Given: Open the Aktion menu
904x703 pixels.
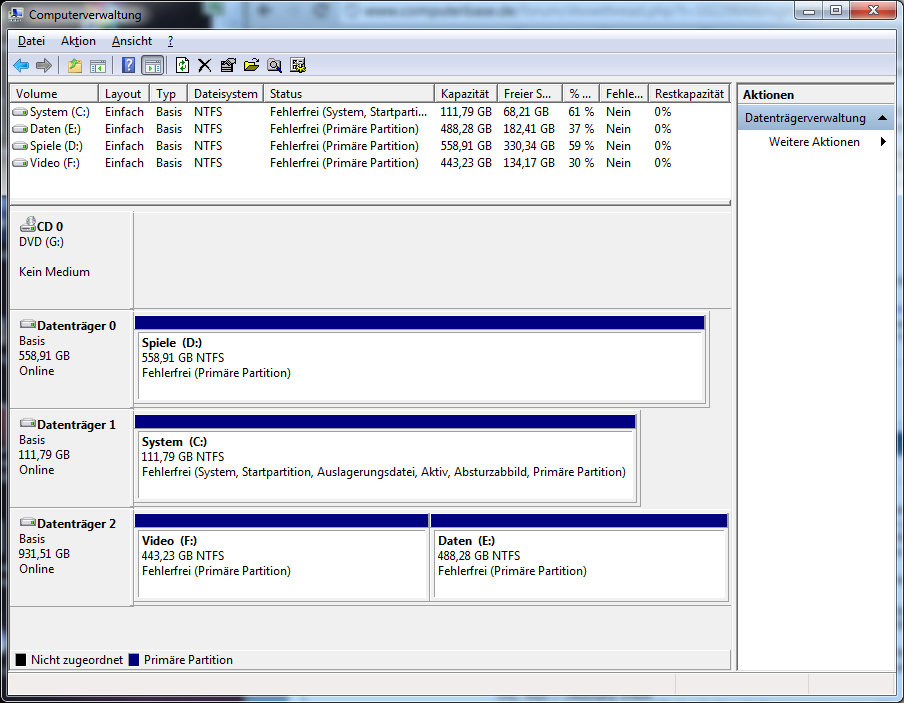Looking at the screenshot, I should coord(78,41).
